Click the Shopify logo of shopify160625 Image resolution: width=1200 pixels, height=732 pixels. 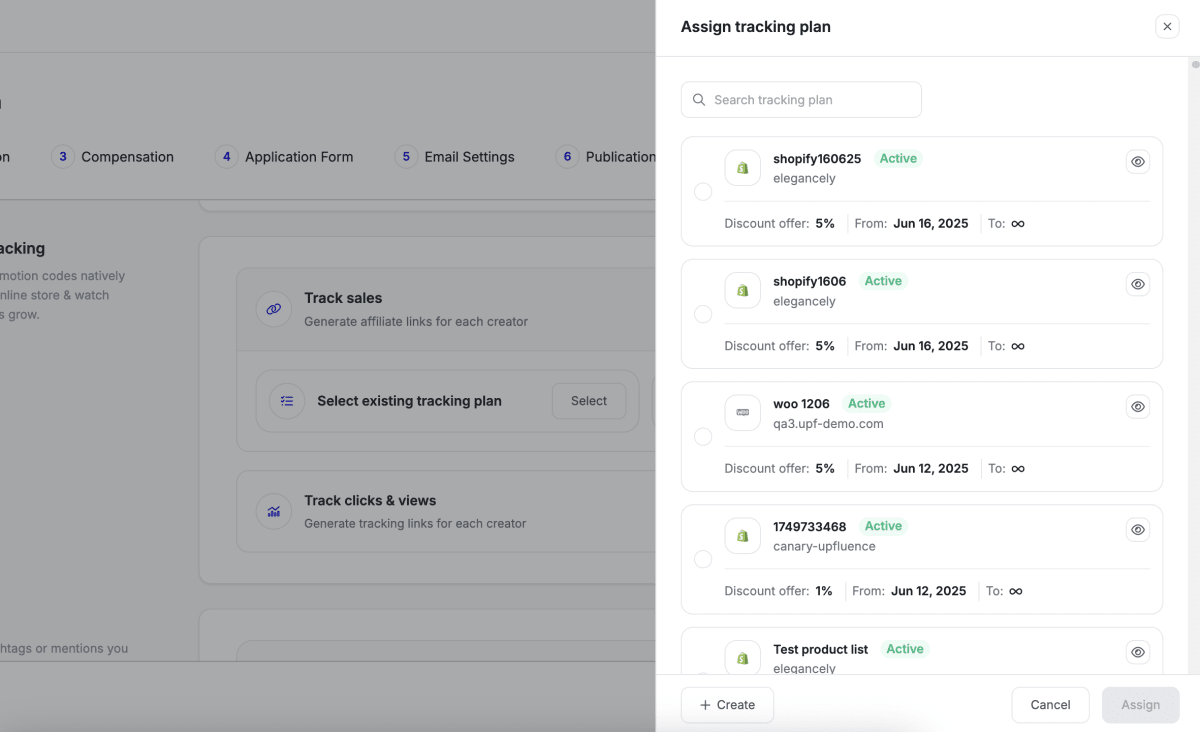(x=743, y=168)
